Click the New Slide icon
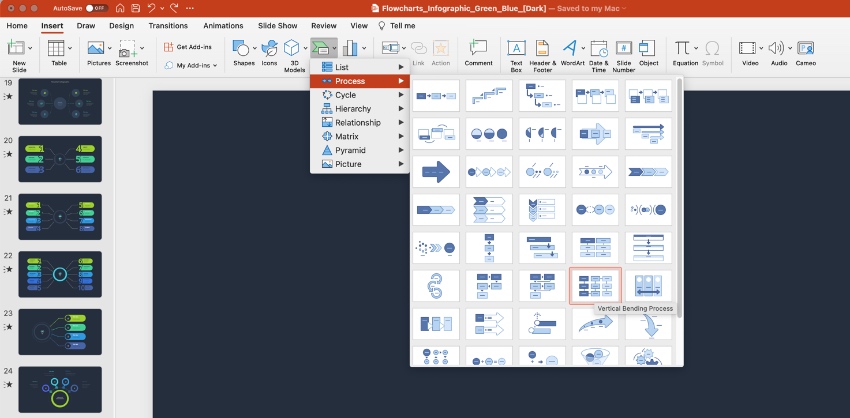 (x=16, y=48)
